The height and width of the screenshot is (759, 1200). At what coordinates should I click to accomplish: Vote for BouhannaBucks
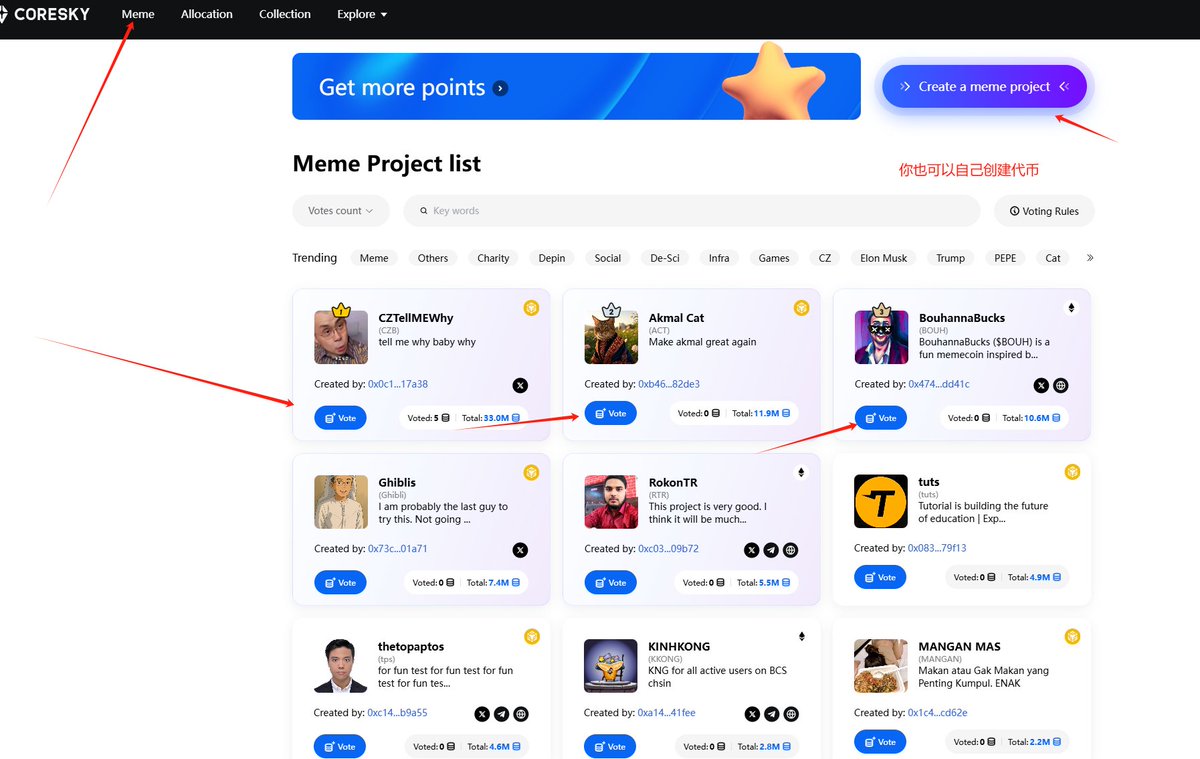880,417
